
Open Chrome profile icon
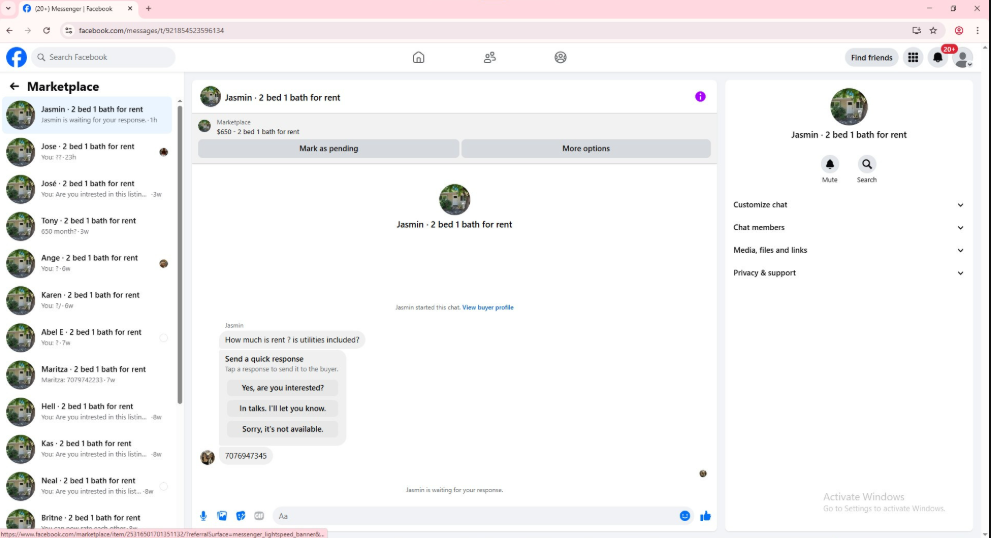959,30
